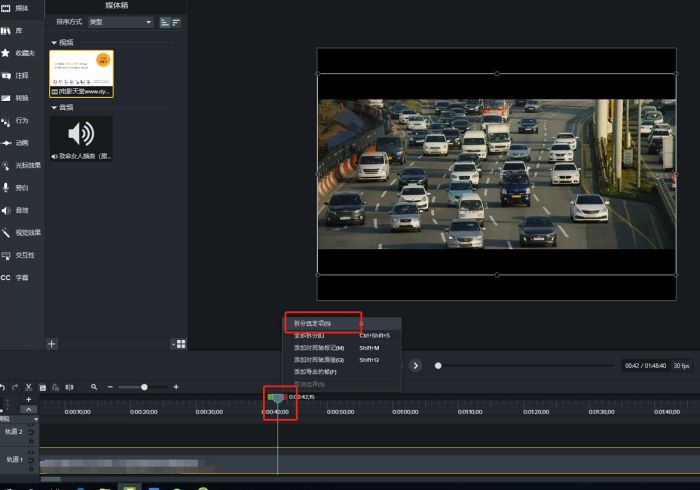
Task: Click the 30 fps indicator
Action: click(x=681, y=366)
